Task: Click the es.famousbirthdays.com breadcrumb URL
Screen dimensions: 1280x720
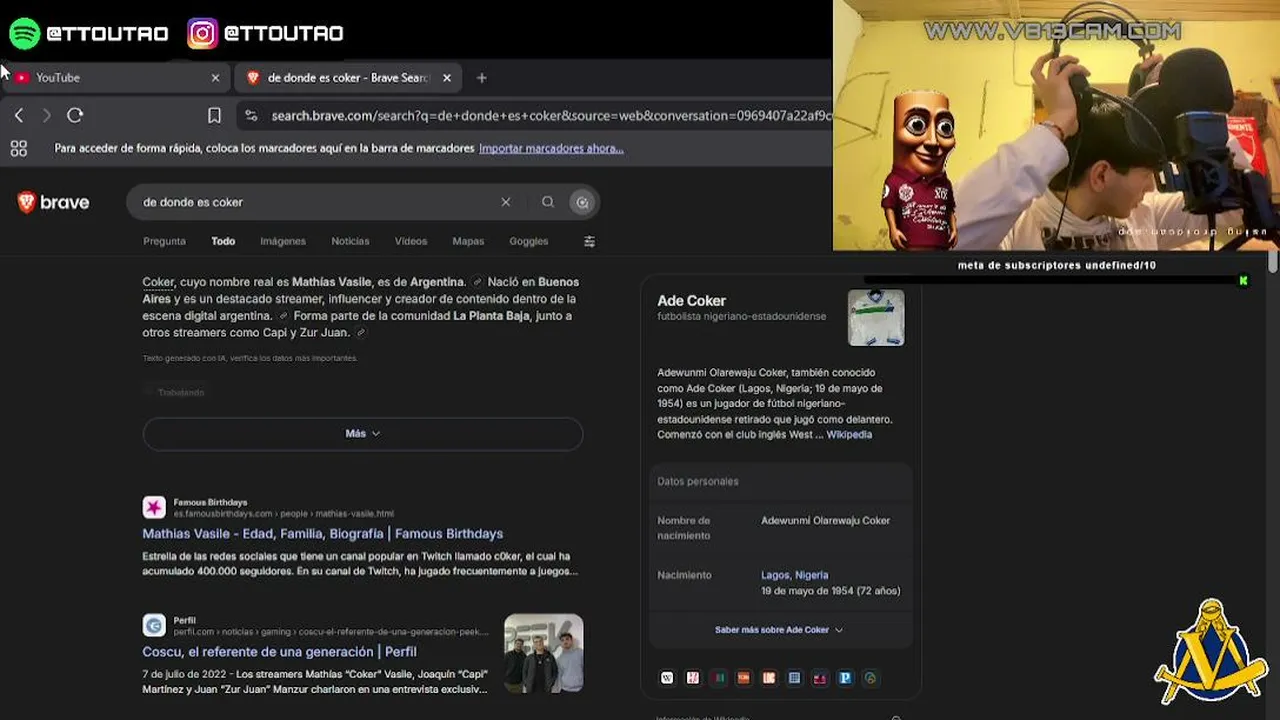Action: pos(284,514)
